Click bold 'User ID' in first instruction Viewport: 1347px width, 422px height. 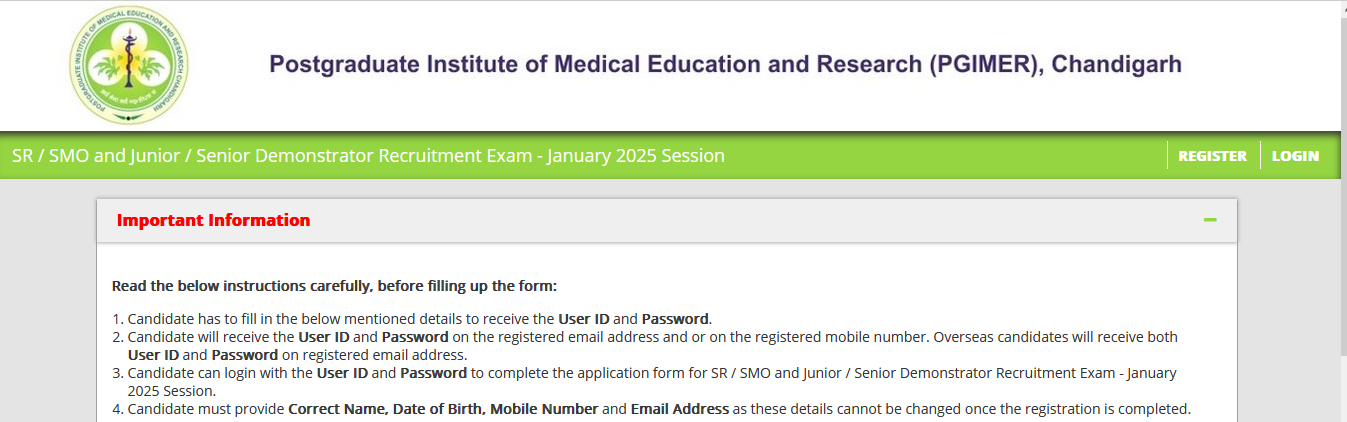pos(584,319)
